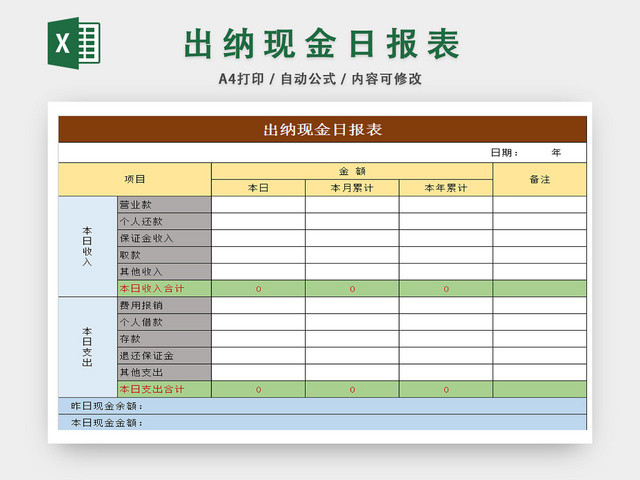640x480 pixels.
Task: Click the A4打印 / 自动公式 subtitle
Action: pos(320,79)
